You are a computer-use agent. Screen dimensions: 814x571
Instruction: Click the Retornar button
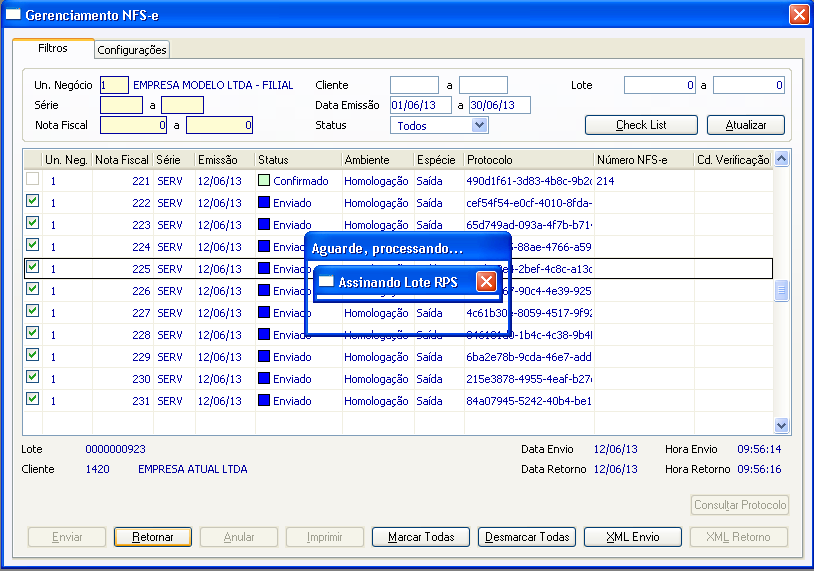click(153, 537)
